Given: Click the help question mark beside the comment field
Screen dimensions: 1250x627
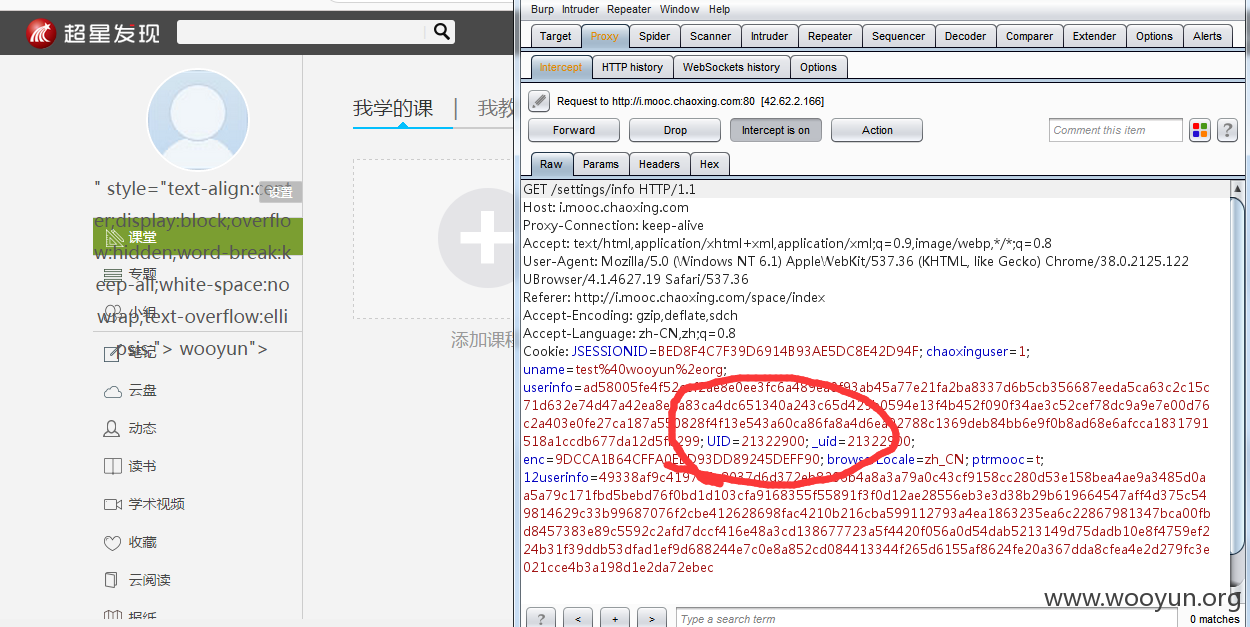Looking at the screenshot, I should [1228, 130].
